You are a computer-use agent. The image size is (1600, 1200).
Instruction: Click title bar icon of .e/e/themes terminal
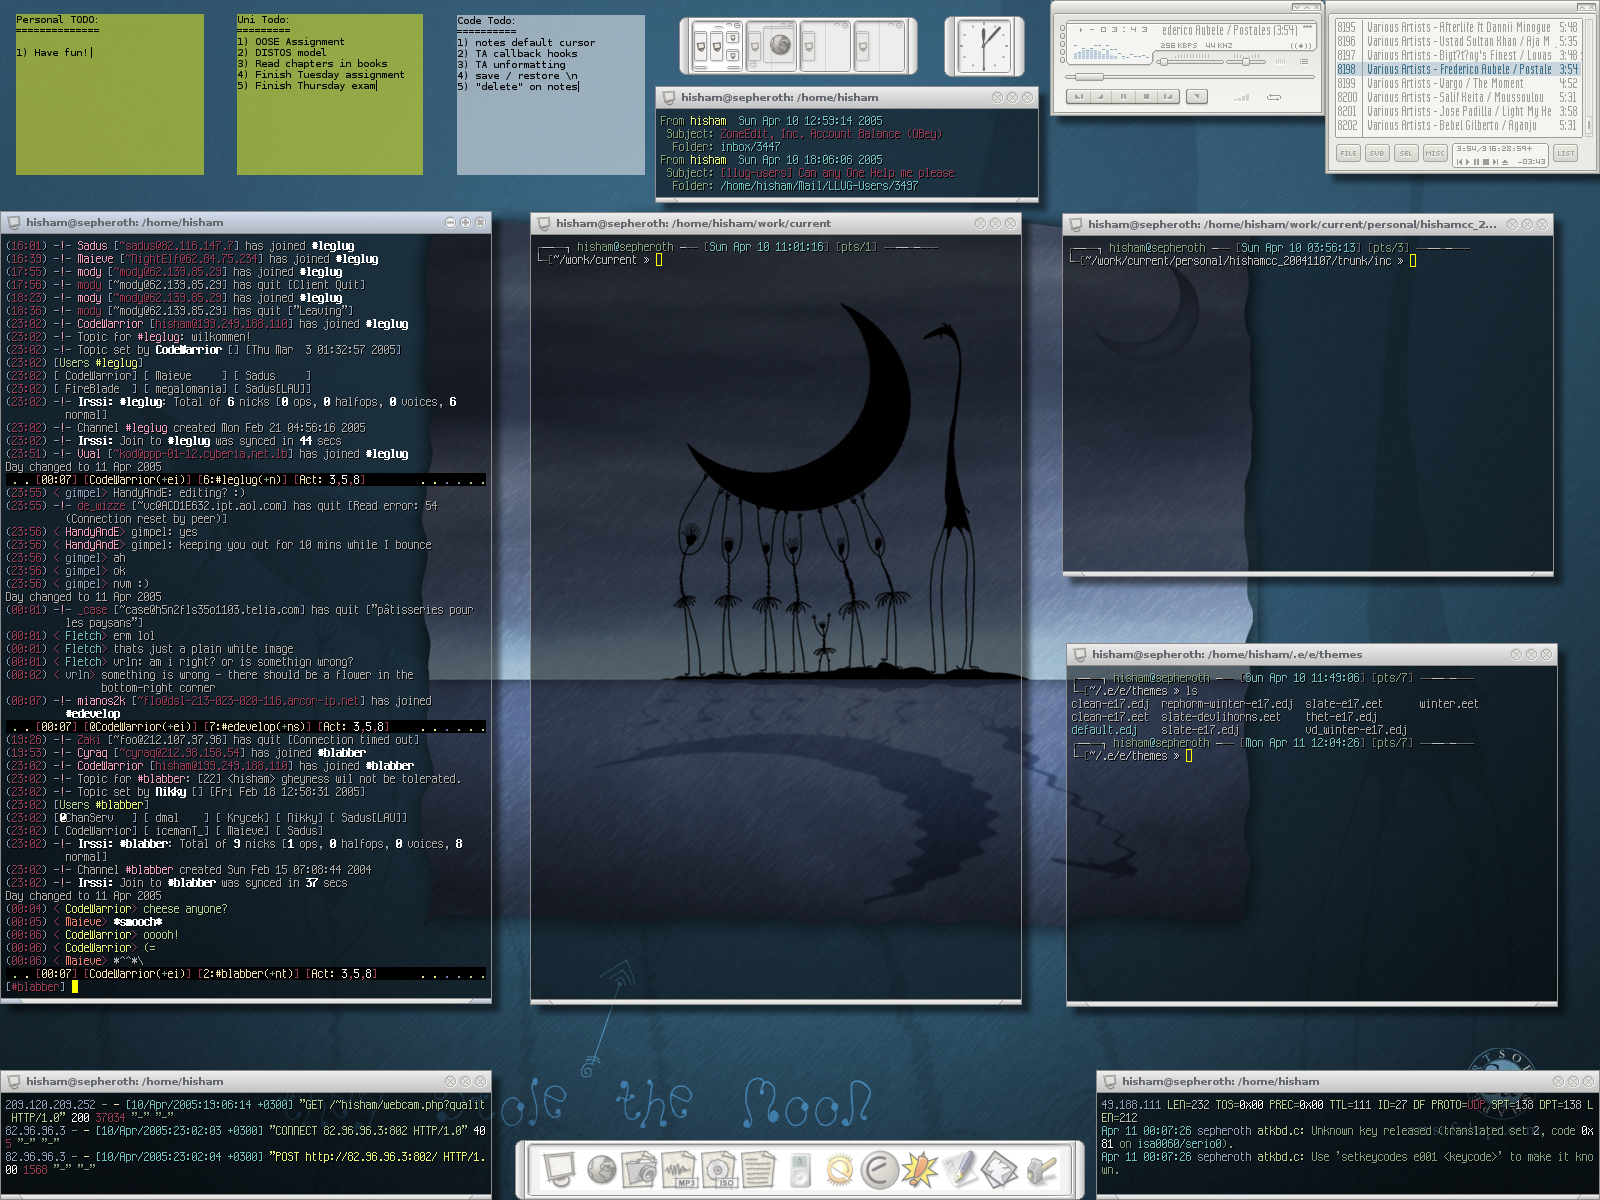tap(1080, 654)
